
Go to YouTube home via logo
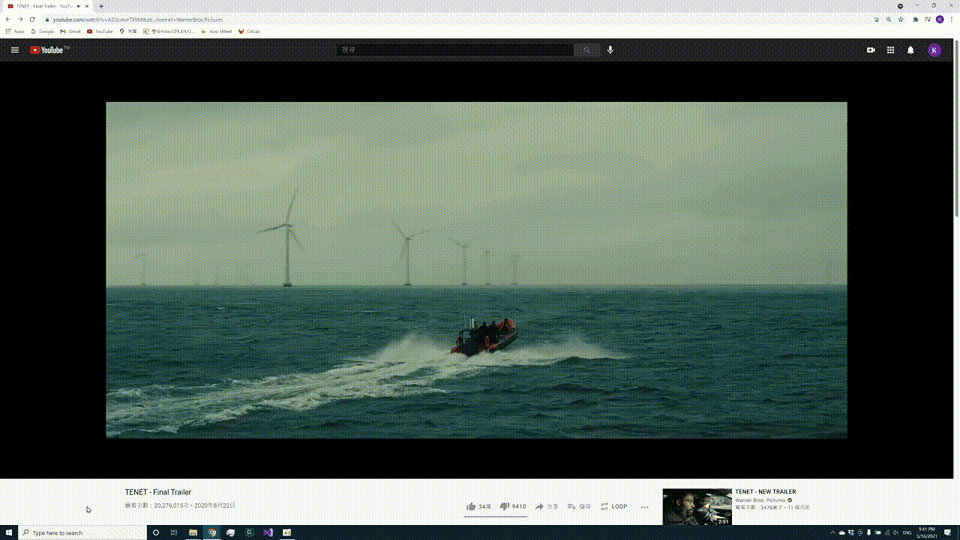coord(50,50)
